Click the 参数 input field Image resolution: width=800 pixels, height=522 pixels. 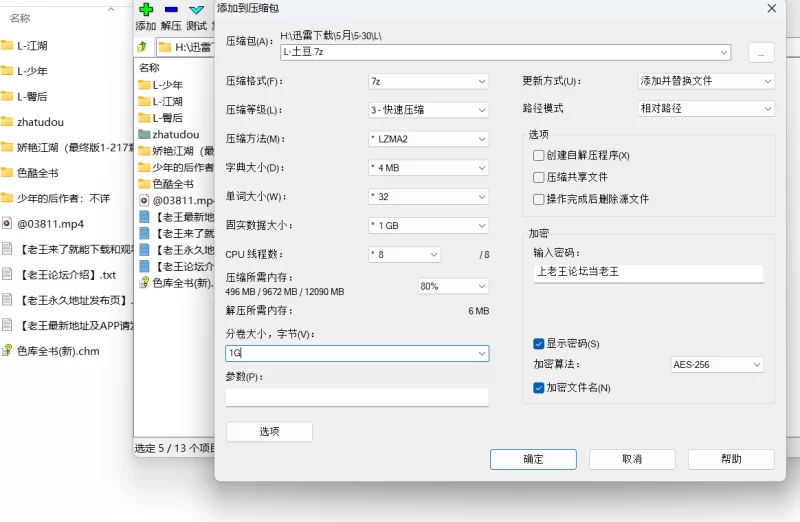[x=357, y=397]
